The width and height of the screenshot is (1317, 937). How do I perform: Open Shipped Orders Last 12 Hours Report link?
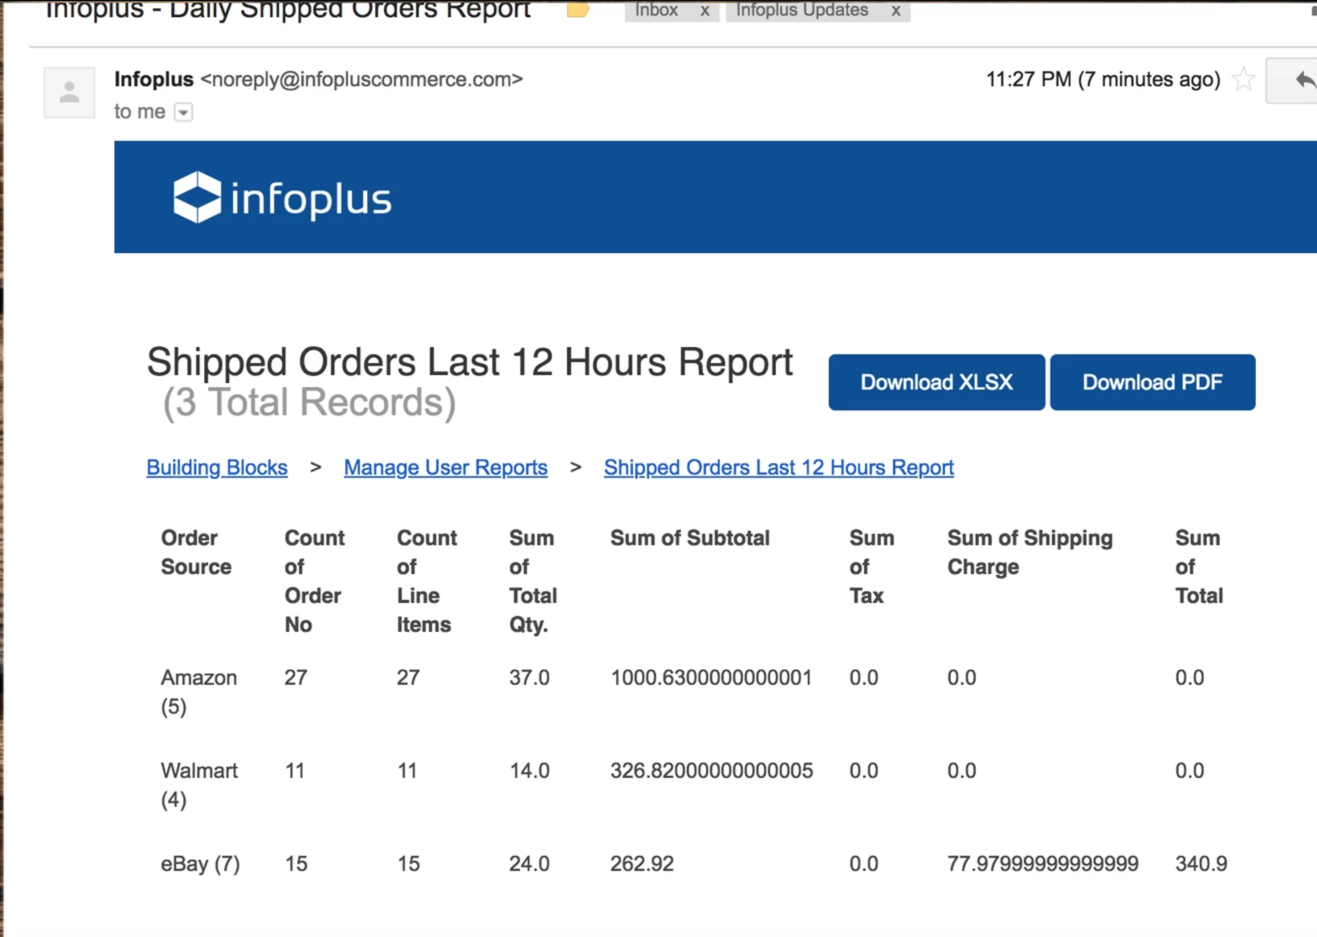(x=778, y=467)
